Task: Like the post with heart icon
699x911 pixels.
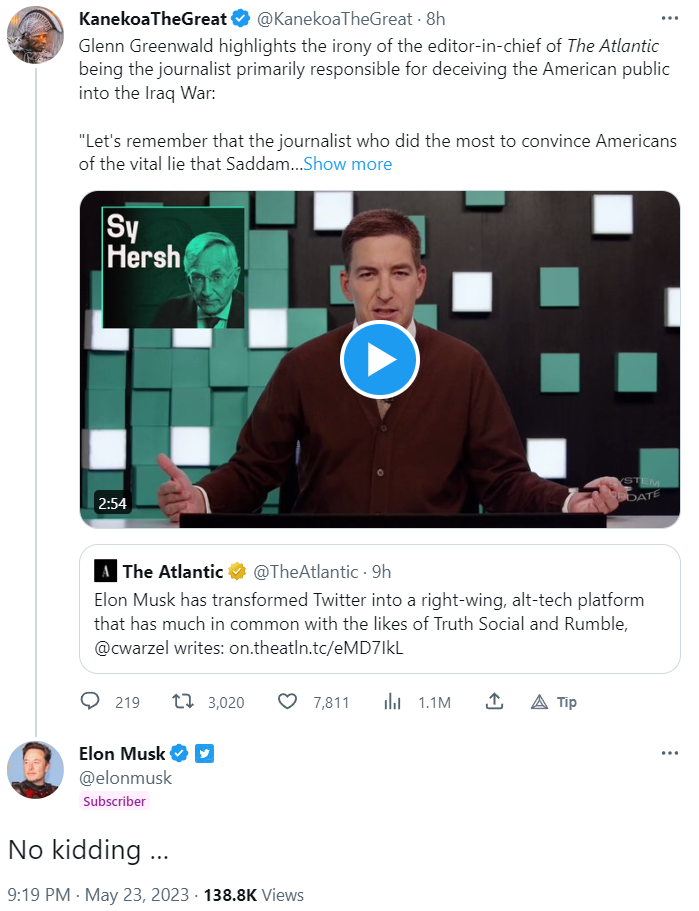Action: (288, 702)
